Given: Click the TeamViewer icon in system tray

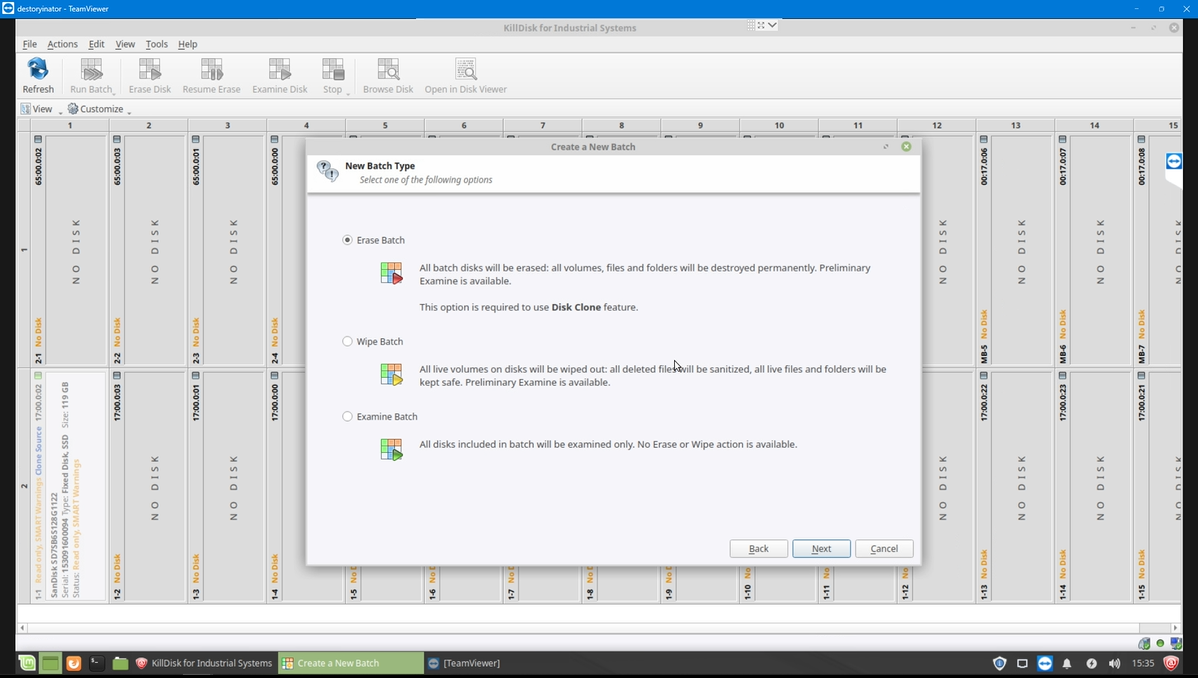Looking at the screenshot, I should [x=1044, y=663].
